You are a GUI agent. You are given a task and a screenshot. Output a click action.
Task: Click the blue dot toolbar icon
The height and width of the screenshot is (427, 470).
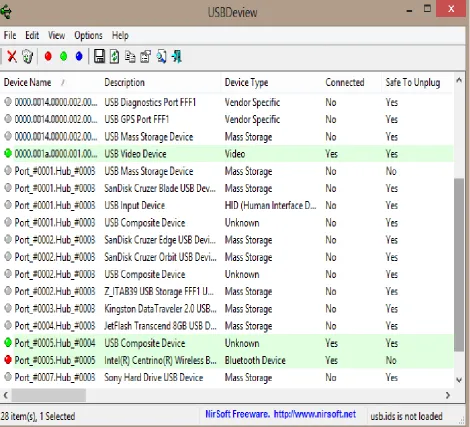click(x=79, y=56)
